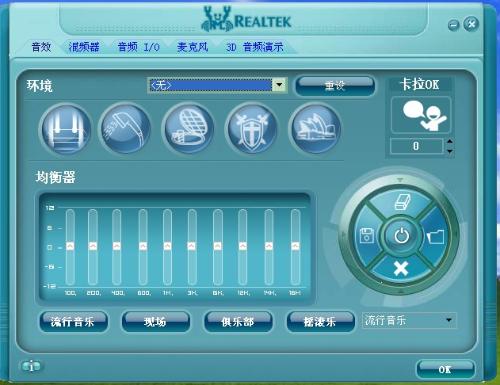Click the 流行音乐 preset button
The width and height of the screenshot is (500, 385).
point(73,322)
